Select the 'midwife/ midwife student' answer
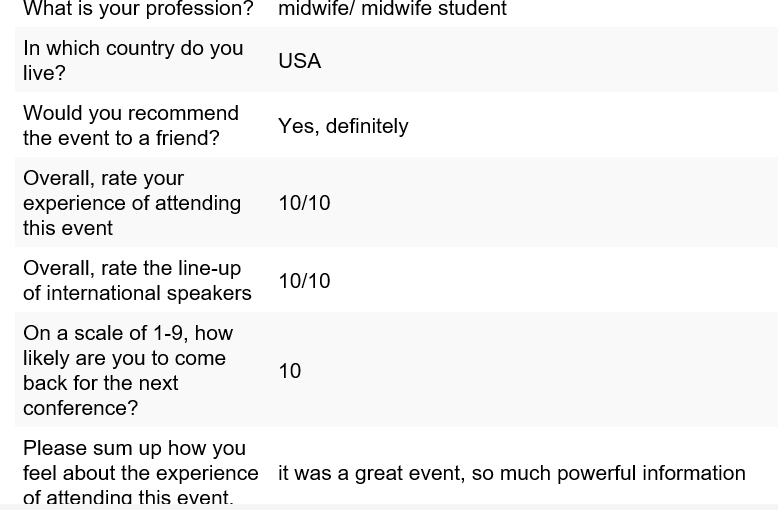Viewport: 778px width, 510px height. [392, 8]
